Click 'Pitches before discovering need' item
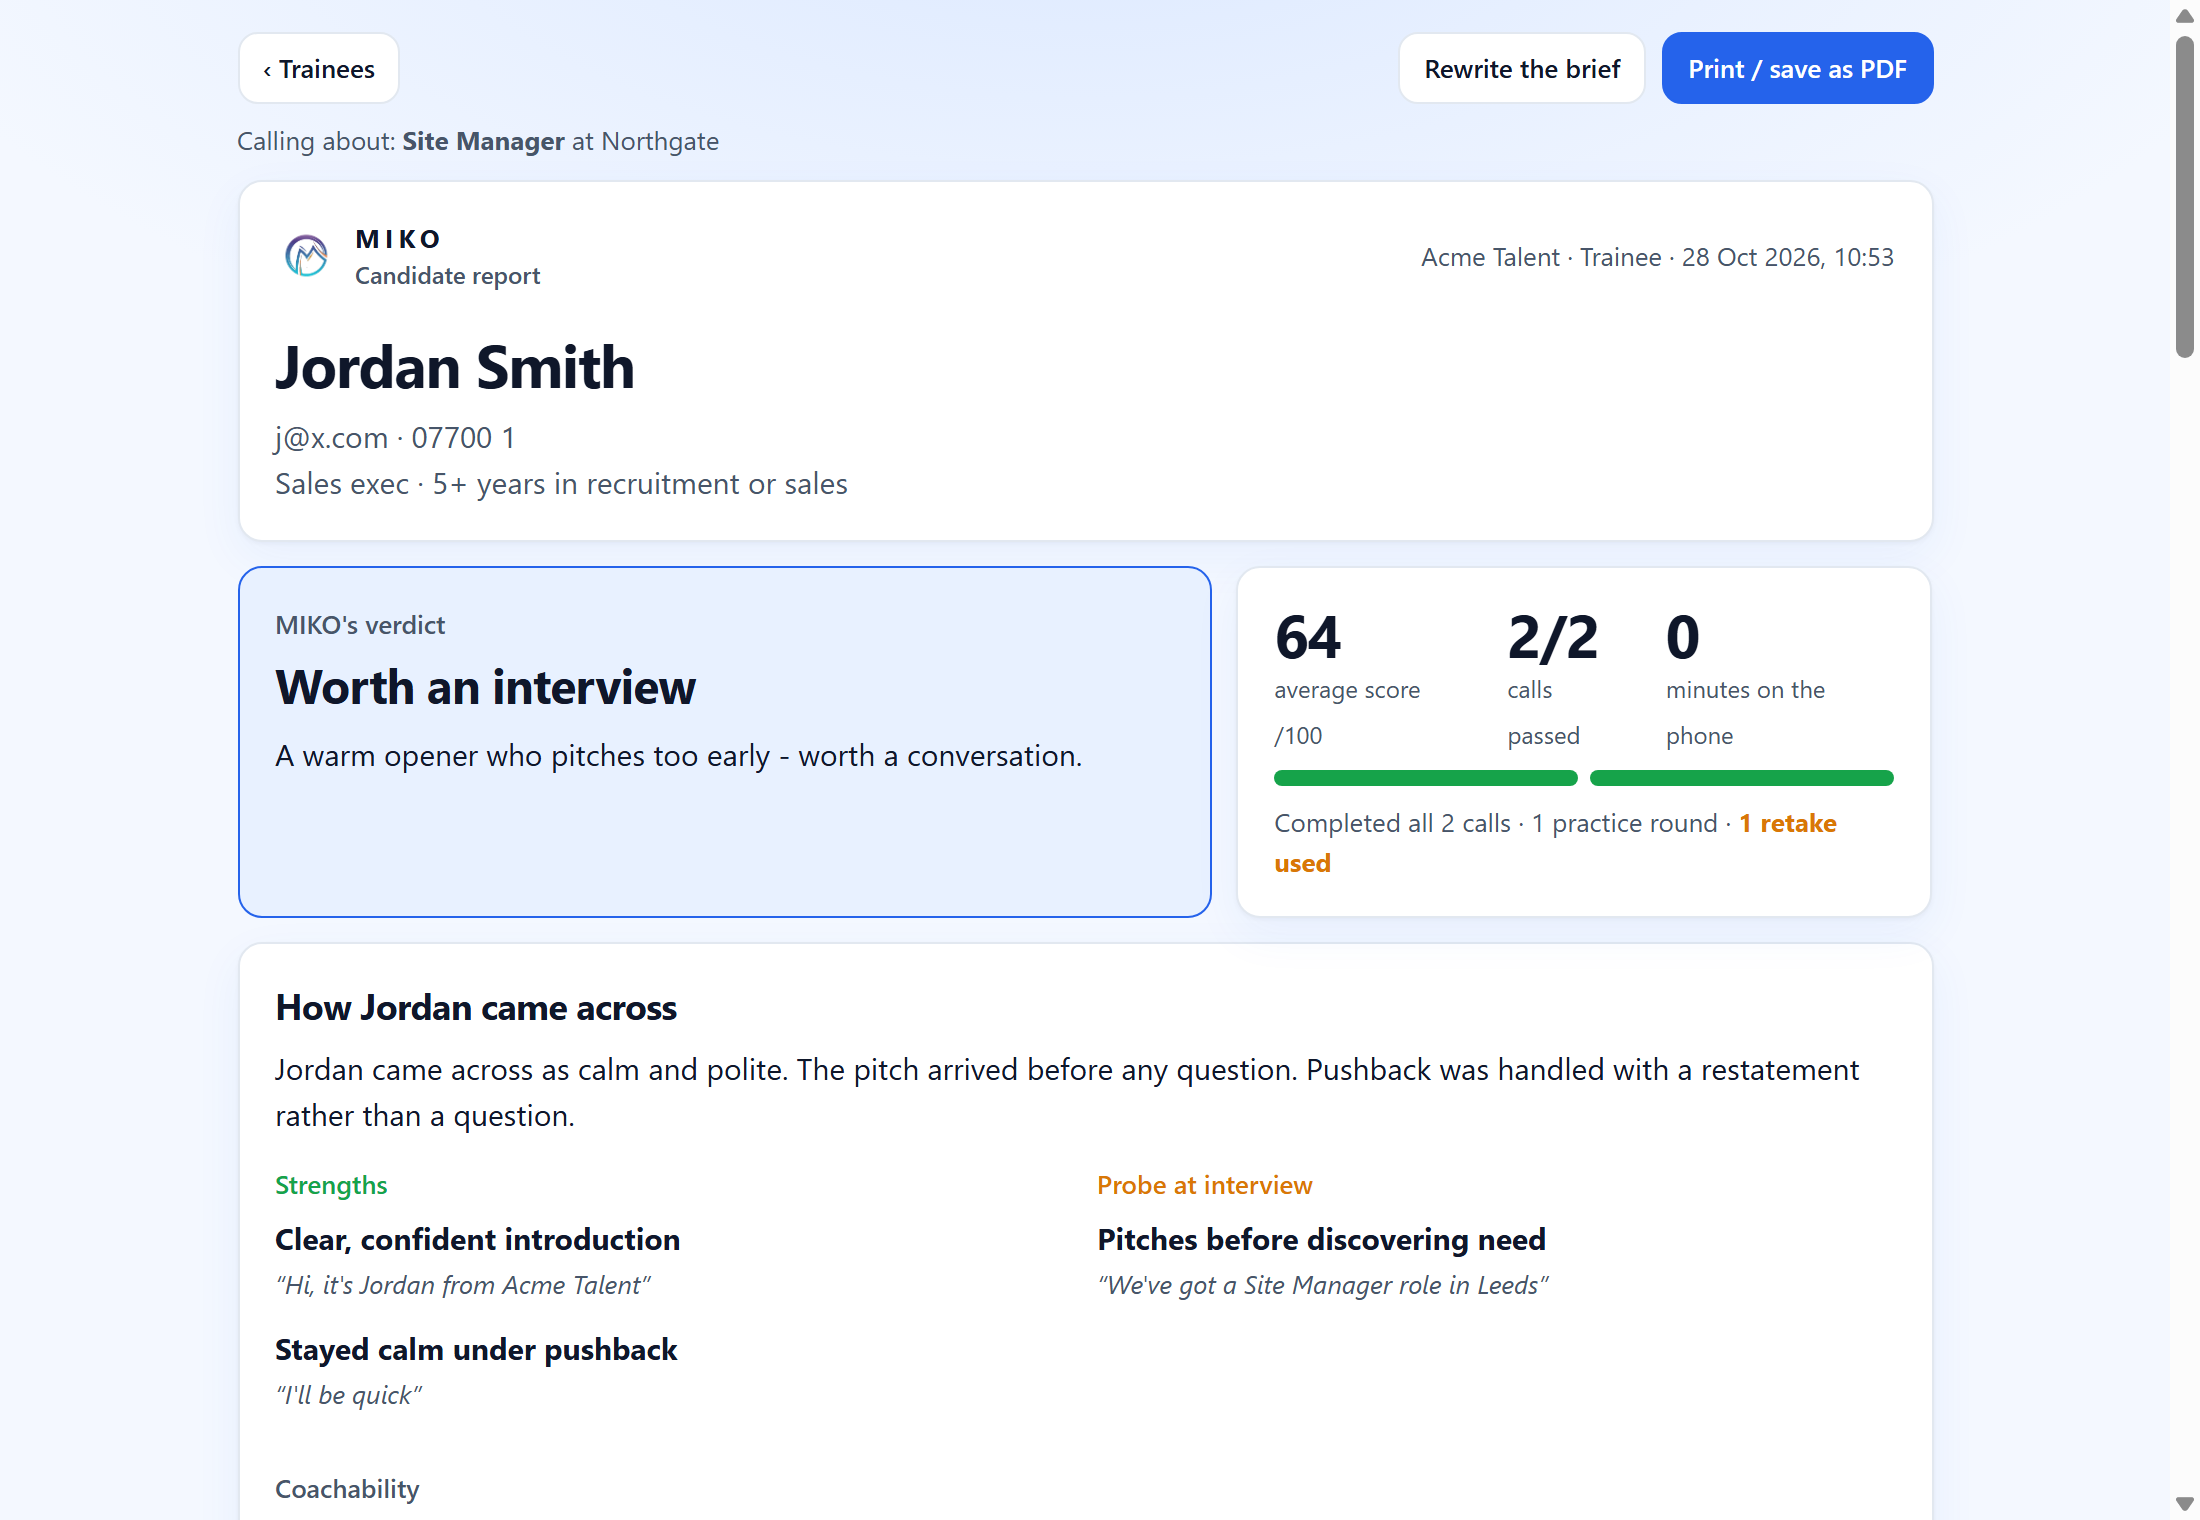This screenshot has width=2200, height=1520. pos(1321,1240)
